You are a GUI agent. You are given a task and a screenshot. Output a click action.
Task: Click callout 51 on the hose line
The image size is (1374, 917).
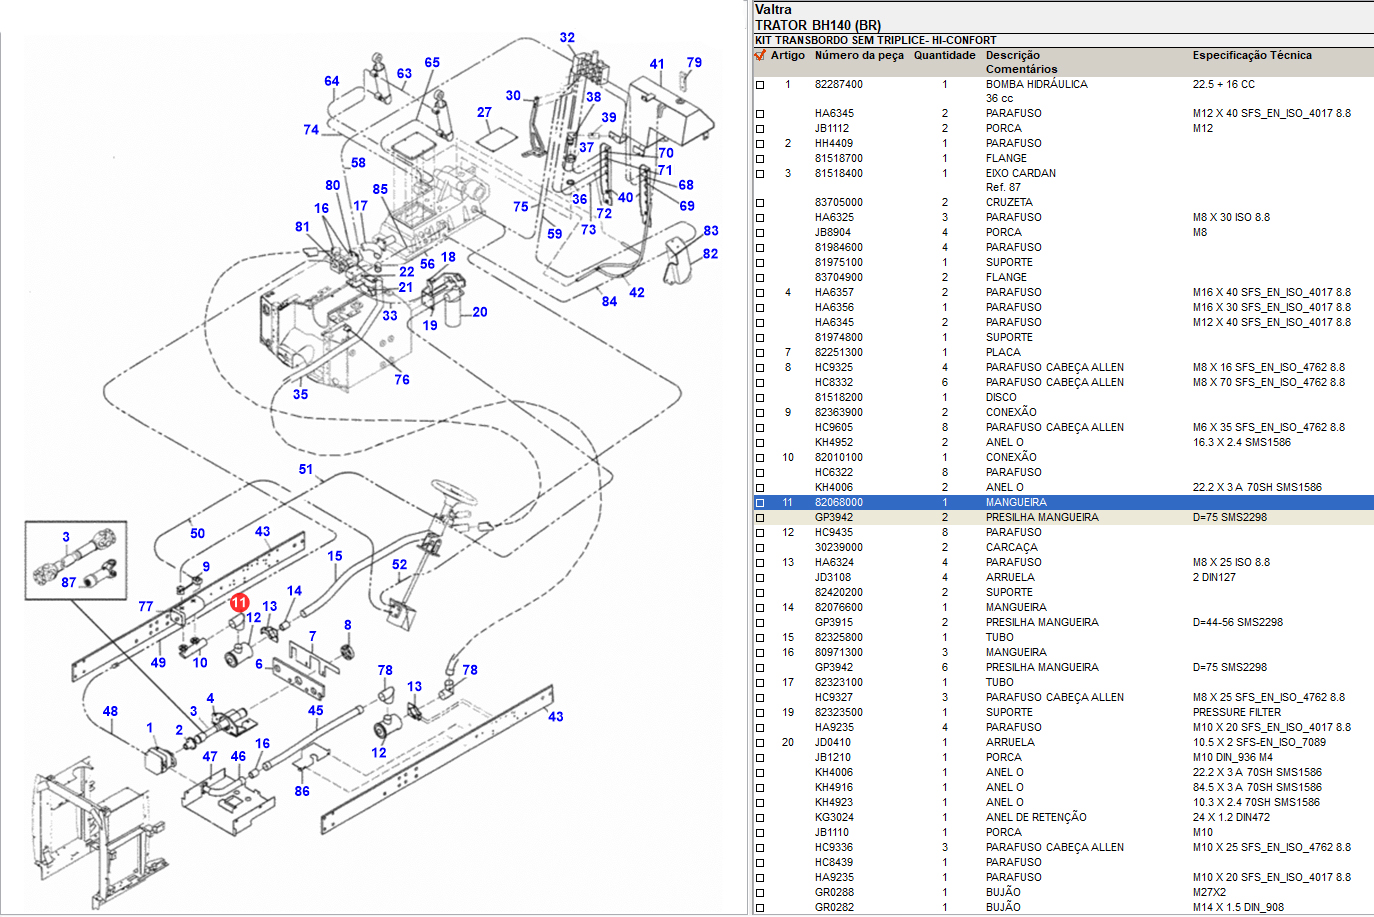coord(306,469)
